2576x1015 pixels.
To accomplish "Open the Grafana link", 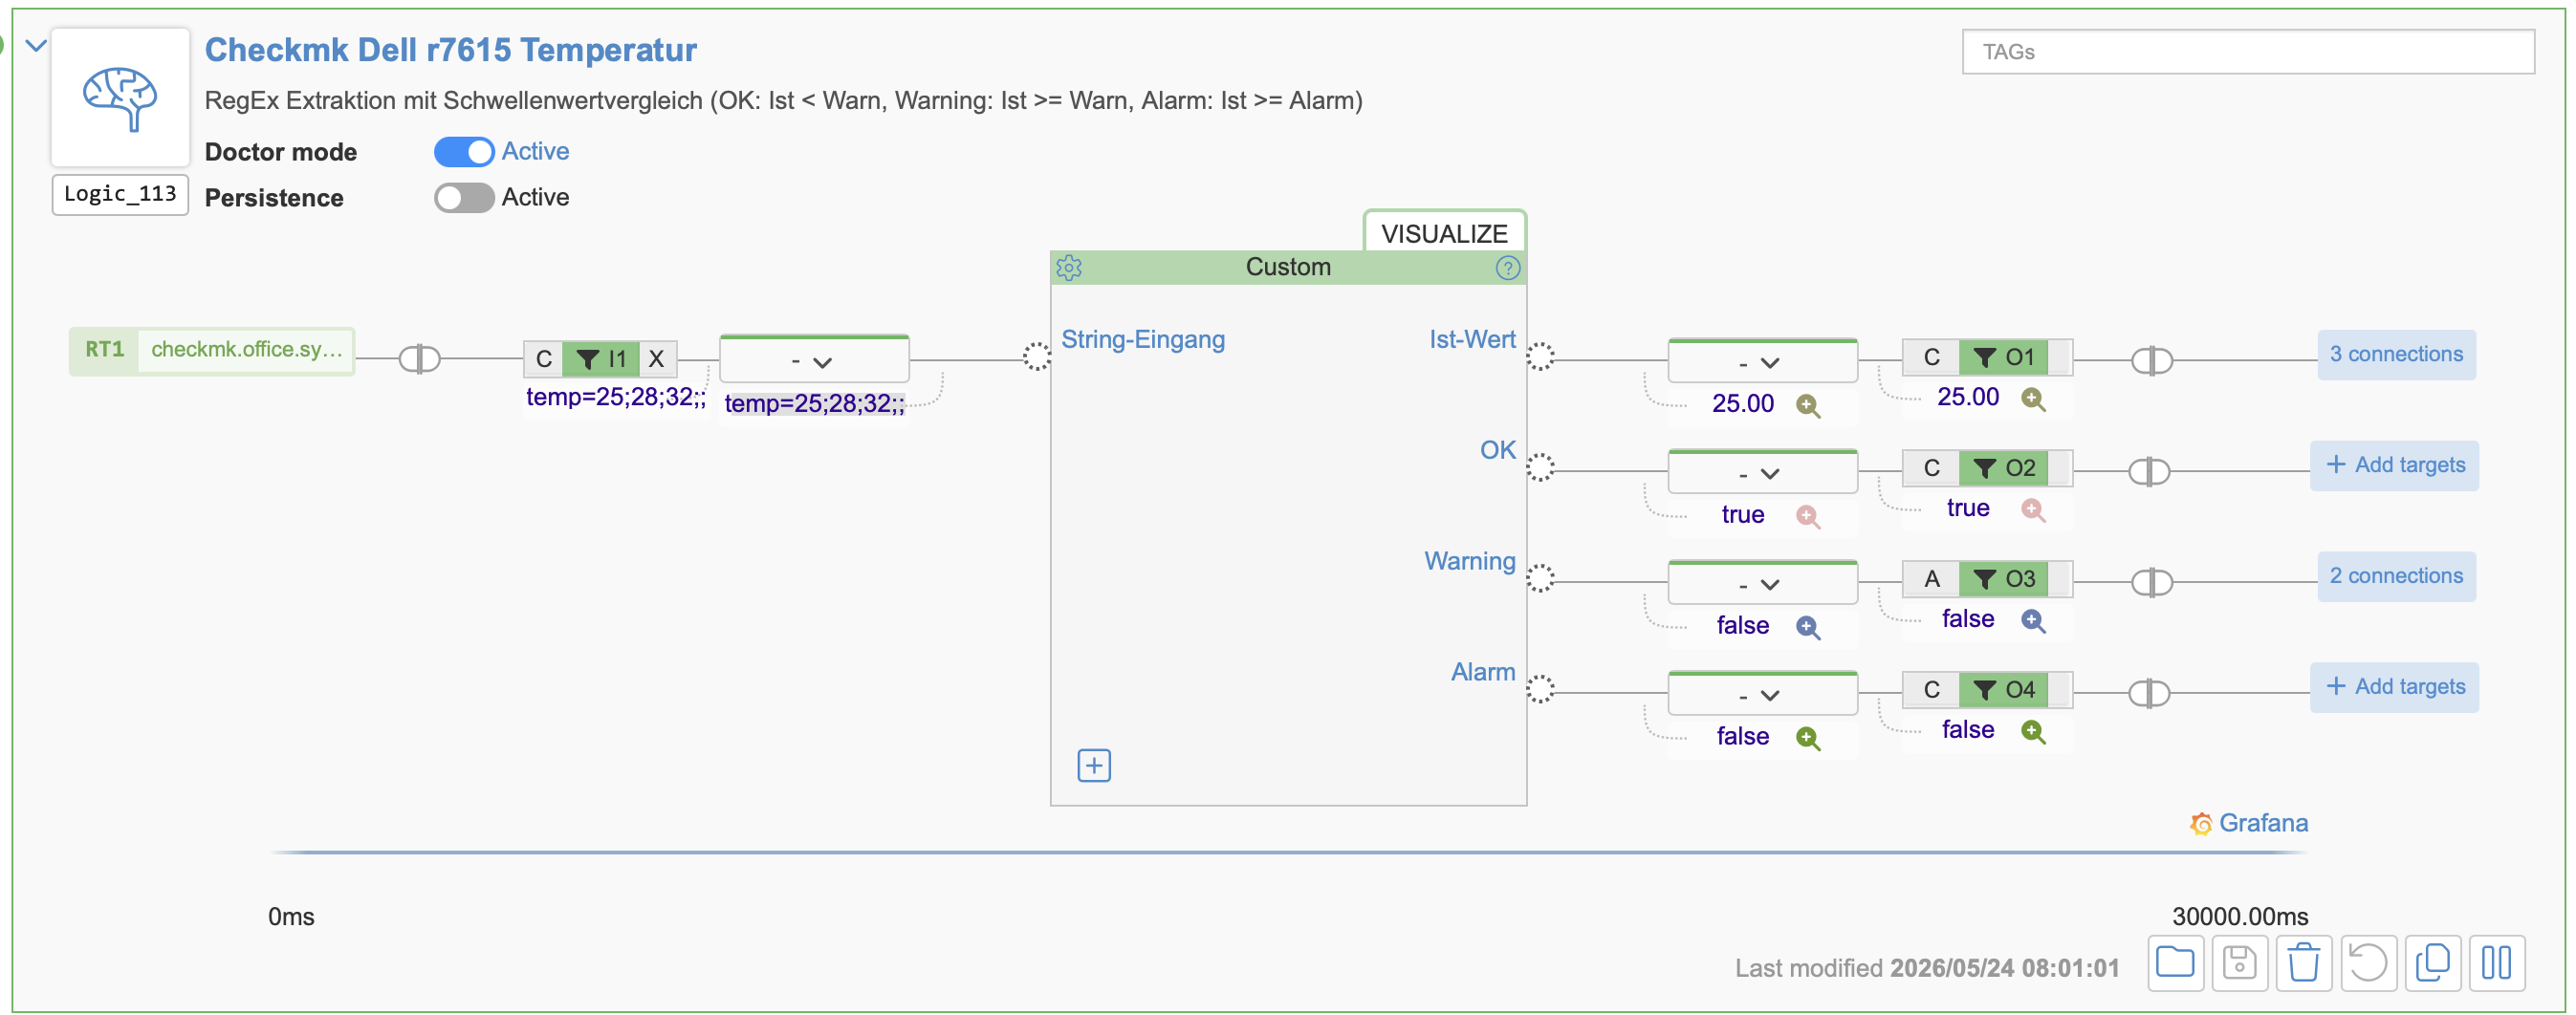I will 2249,823.
